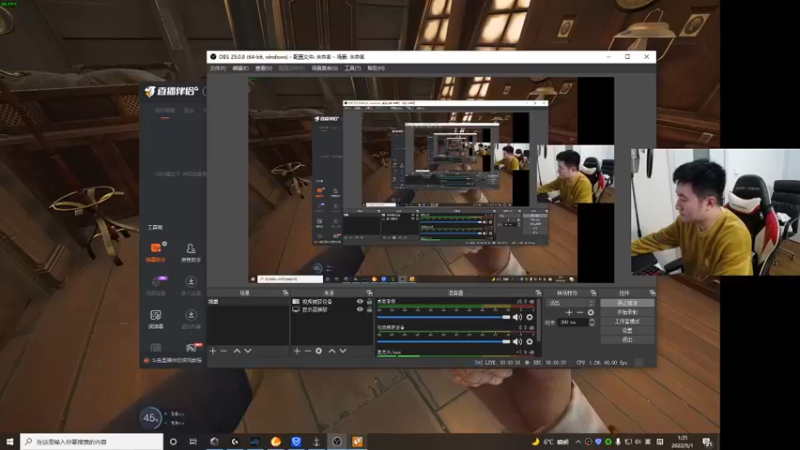Open 视频捕获设备 mixer channel settings gear
800x450 pixels.
coord(530,341)
